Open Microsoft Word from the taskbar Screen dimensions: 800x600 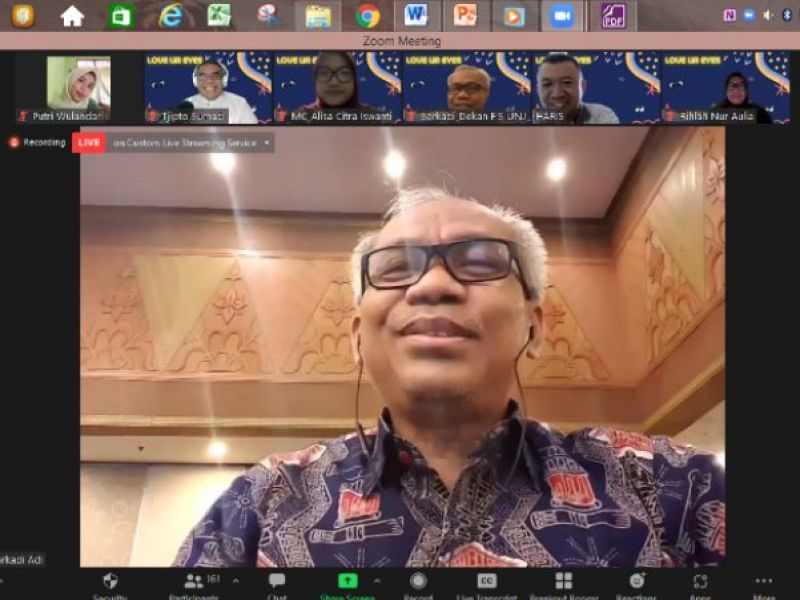click(416, 16)
